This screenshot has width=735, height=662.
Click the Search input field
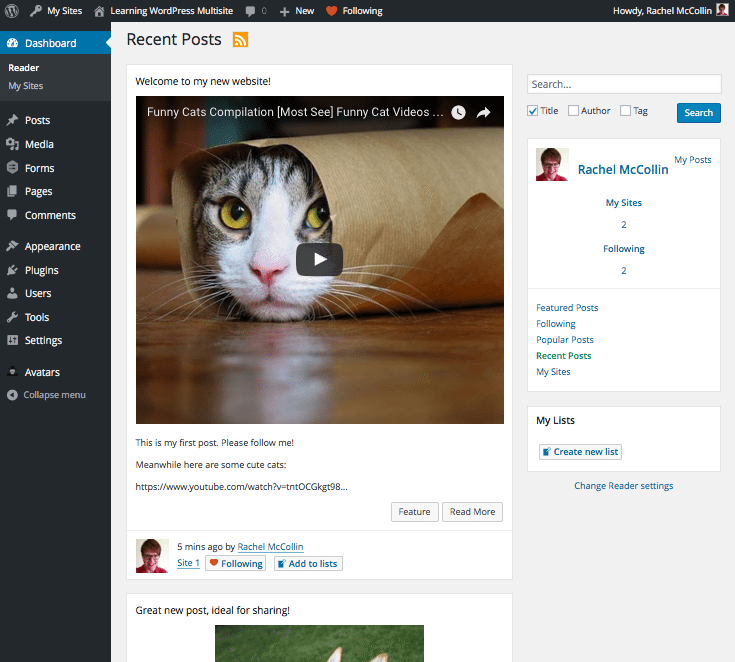624,84
